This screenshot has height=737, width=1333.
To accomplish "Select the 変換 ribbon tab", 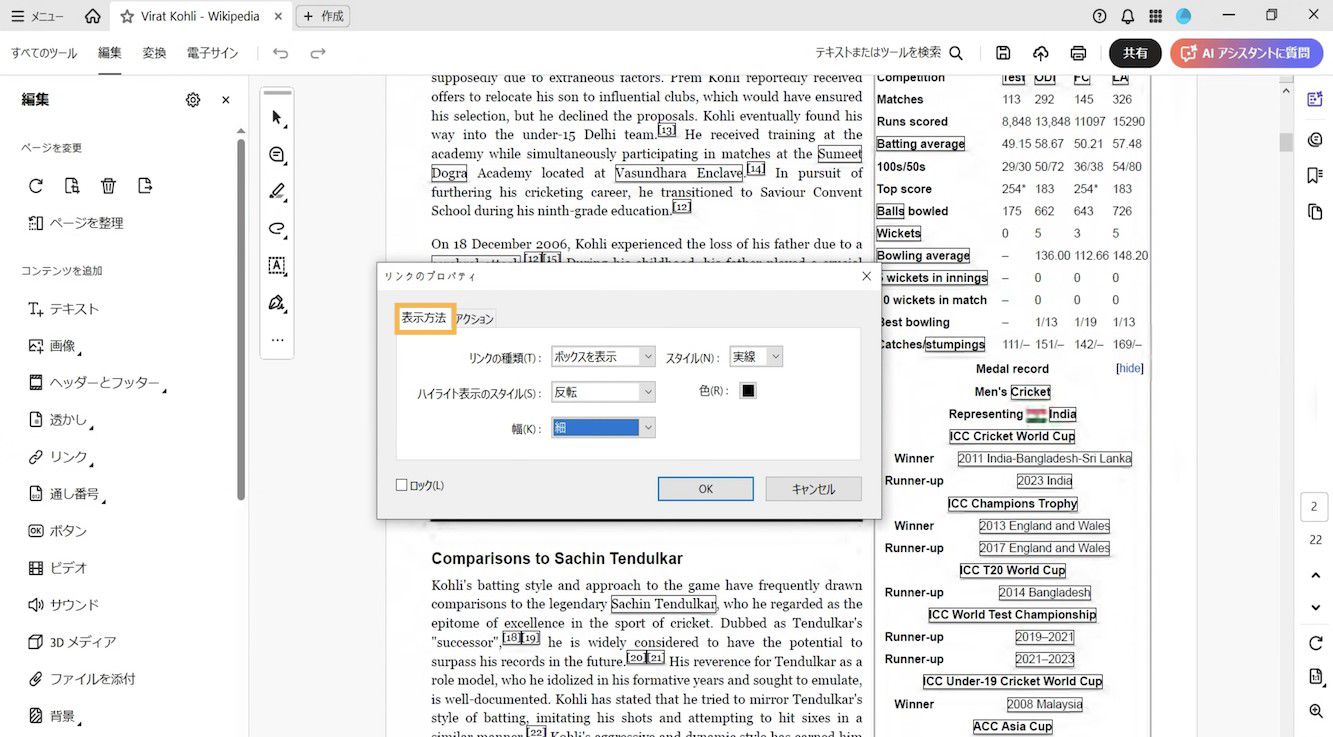I will pyautogui.click(x=154, y=52).
